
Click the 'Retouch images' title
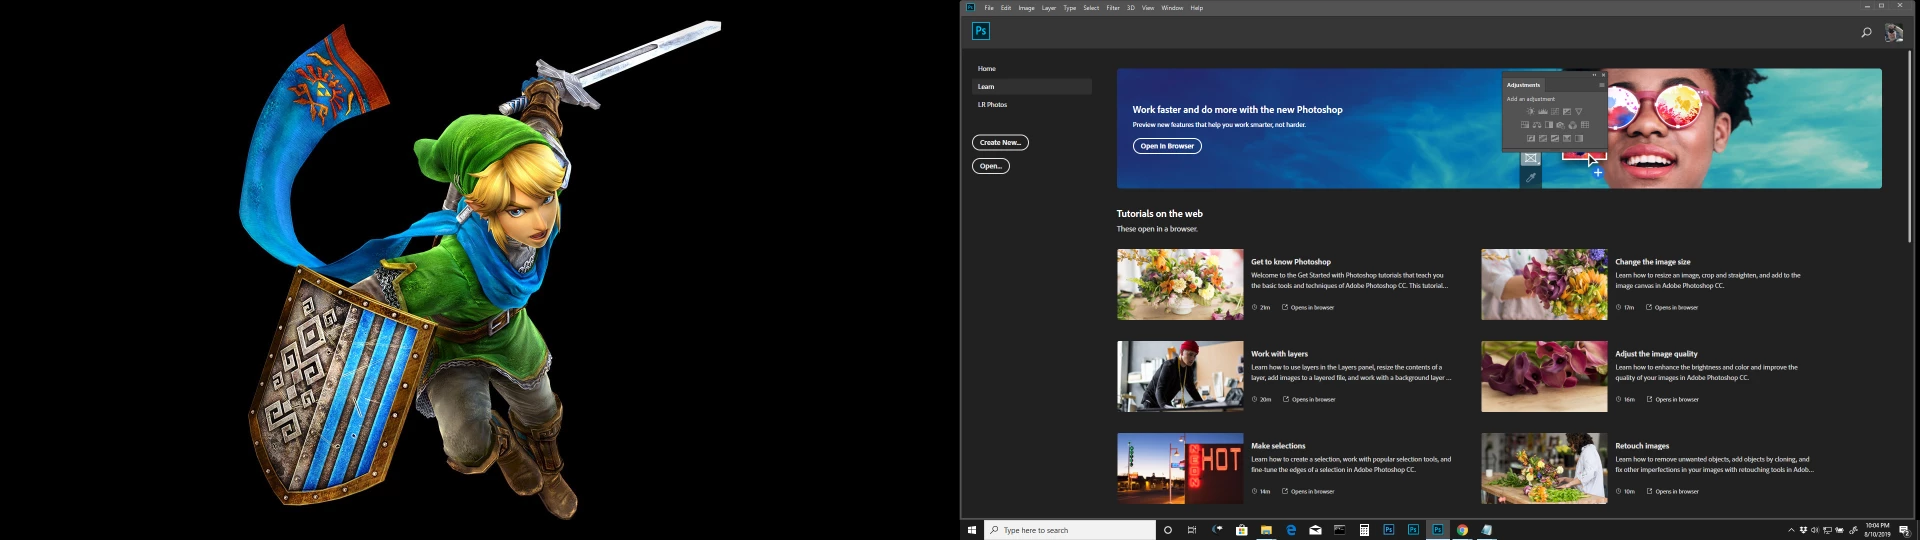coord(1642,446)
